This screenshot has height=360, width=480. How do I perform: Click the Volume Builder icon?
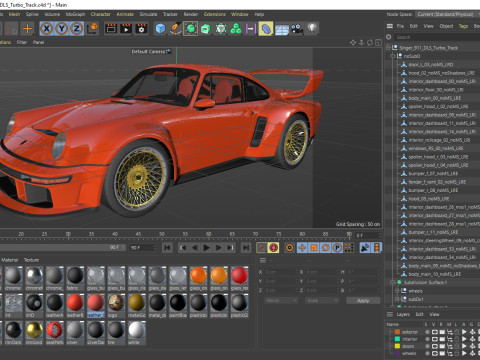pos(221,29)
